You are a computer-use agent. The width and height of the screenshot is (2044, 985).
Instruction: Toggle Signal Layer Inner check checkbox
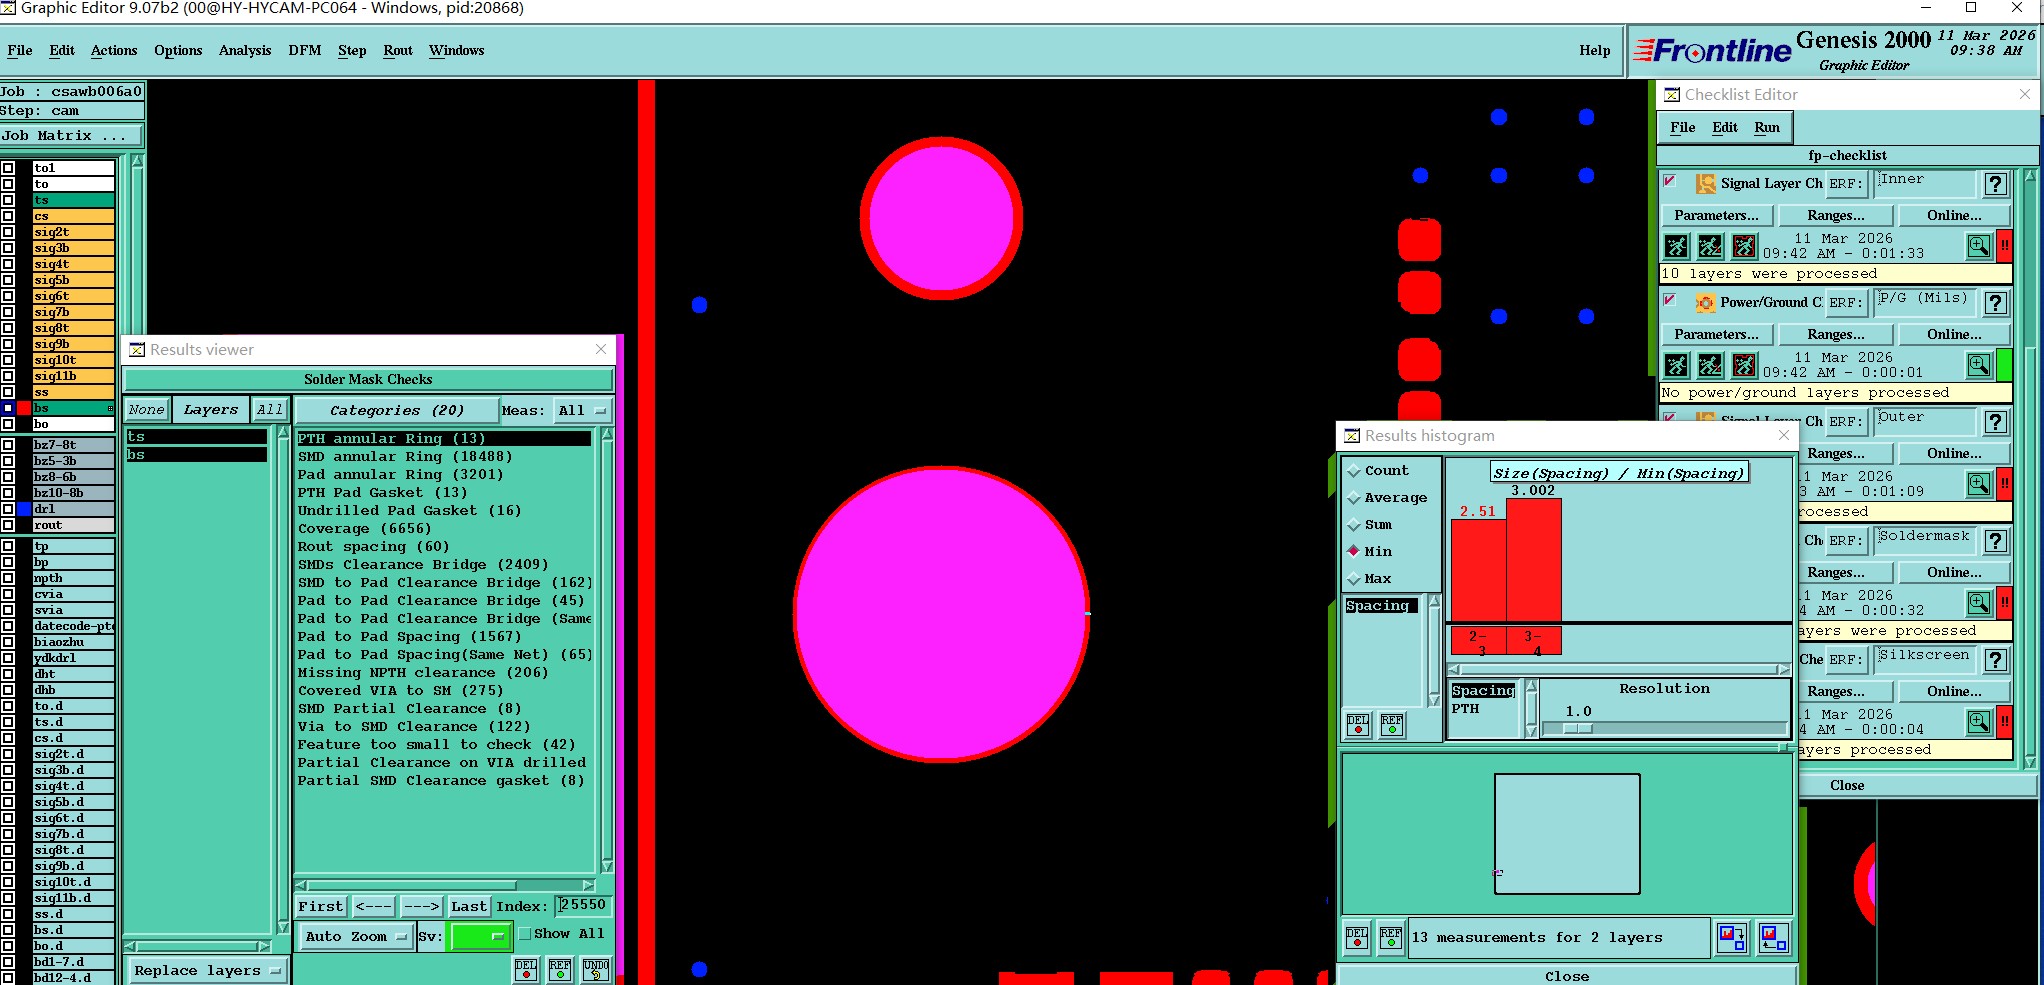click(1670, 182)
